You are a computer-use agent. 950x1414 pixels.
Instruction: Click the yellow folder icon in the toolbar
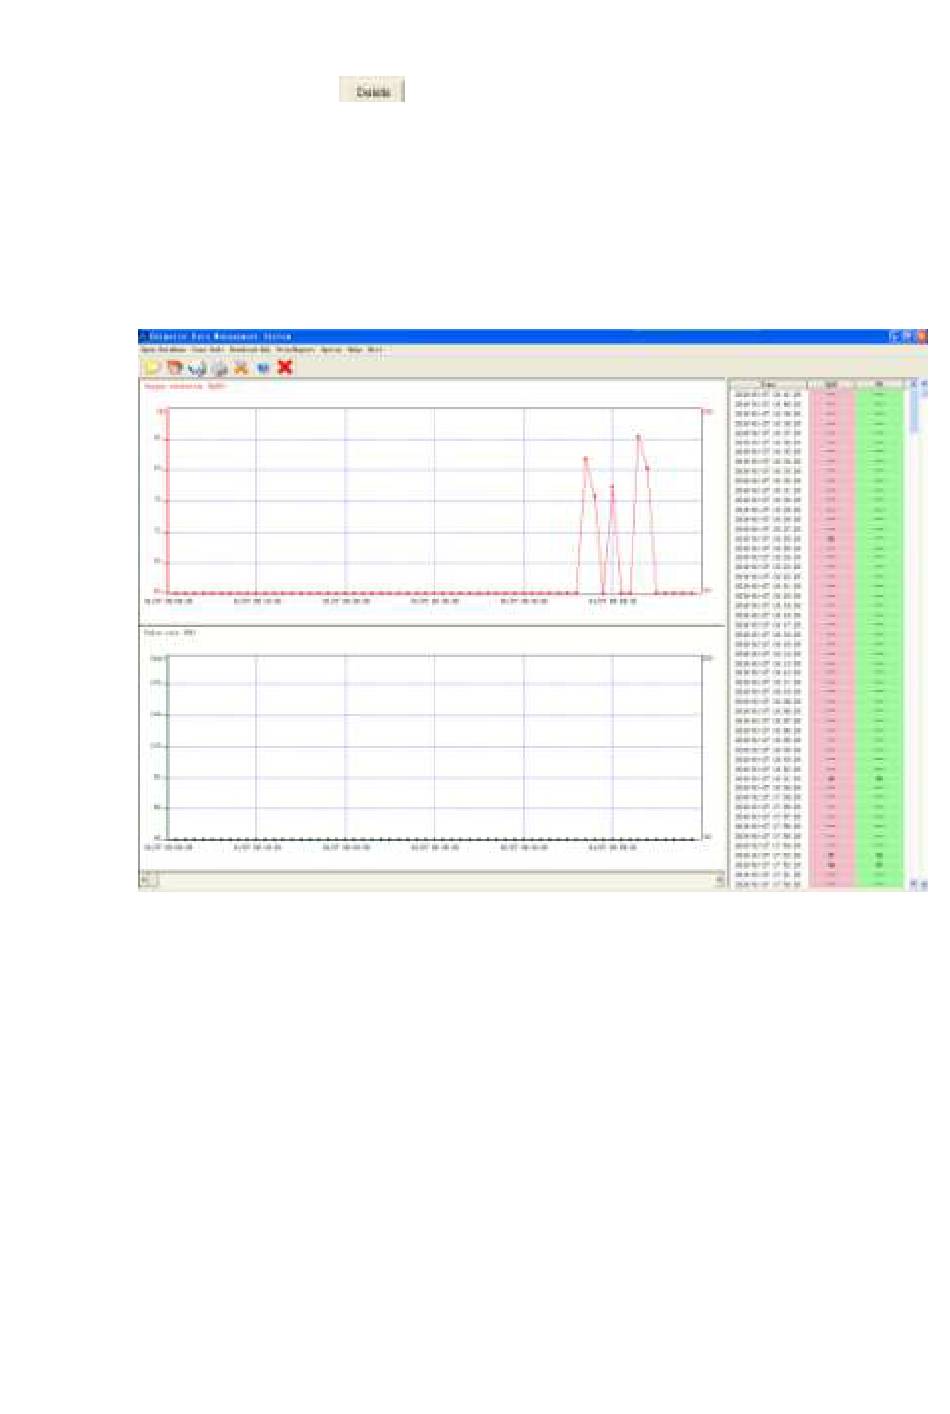coord(152,368)
